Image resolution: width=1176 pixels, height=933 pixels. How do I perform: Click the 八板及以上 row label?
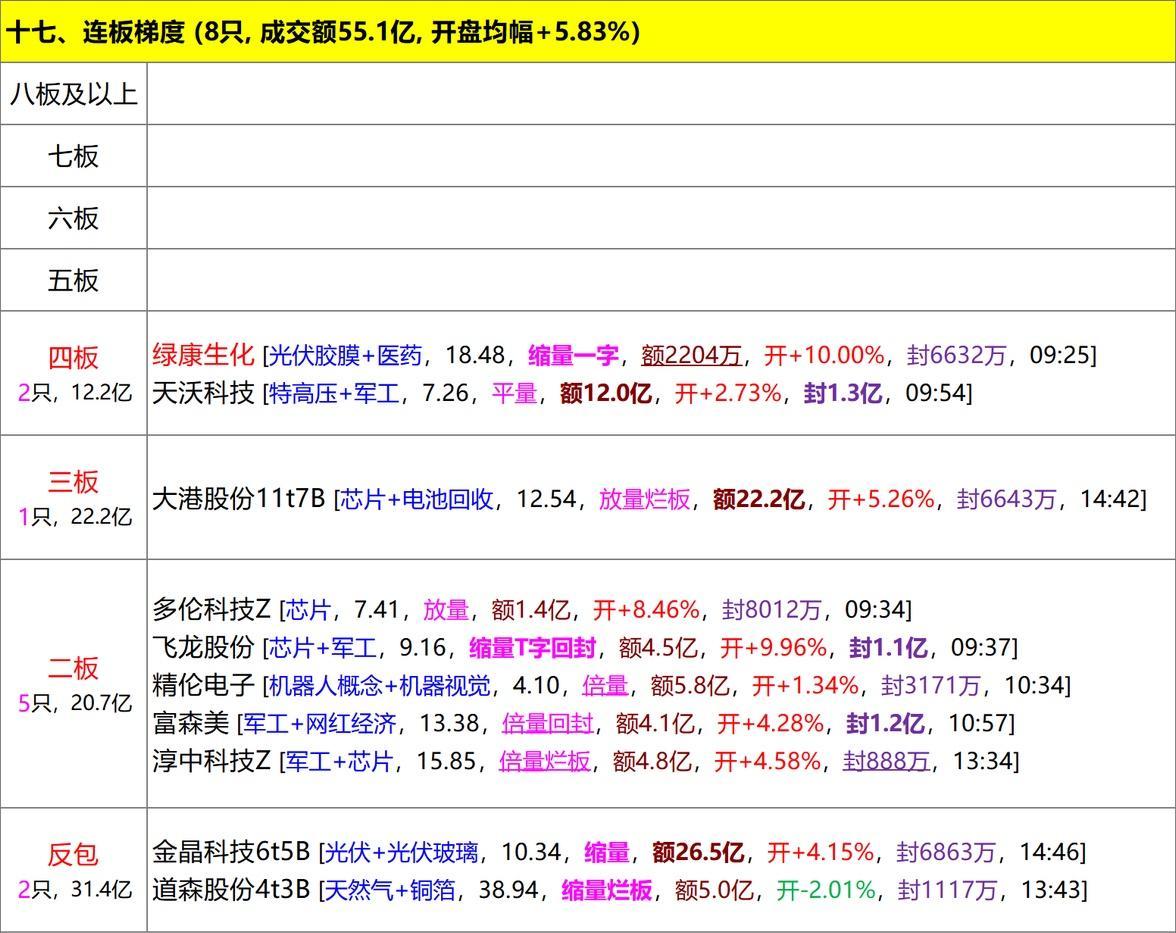coord(74,94)
